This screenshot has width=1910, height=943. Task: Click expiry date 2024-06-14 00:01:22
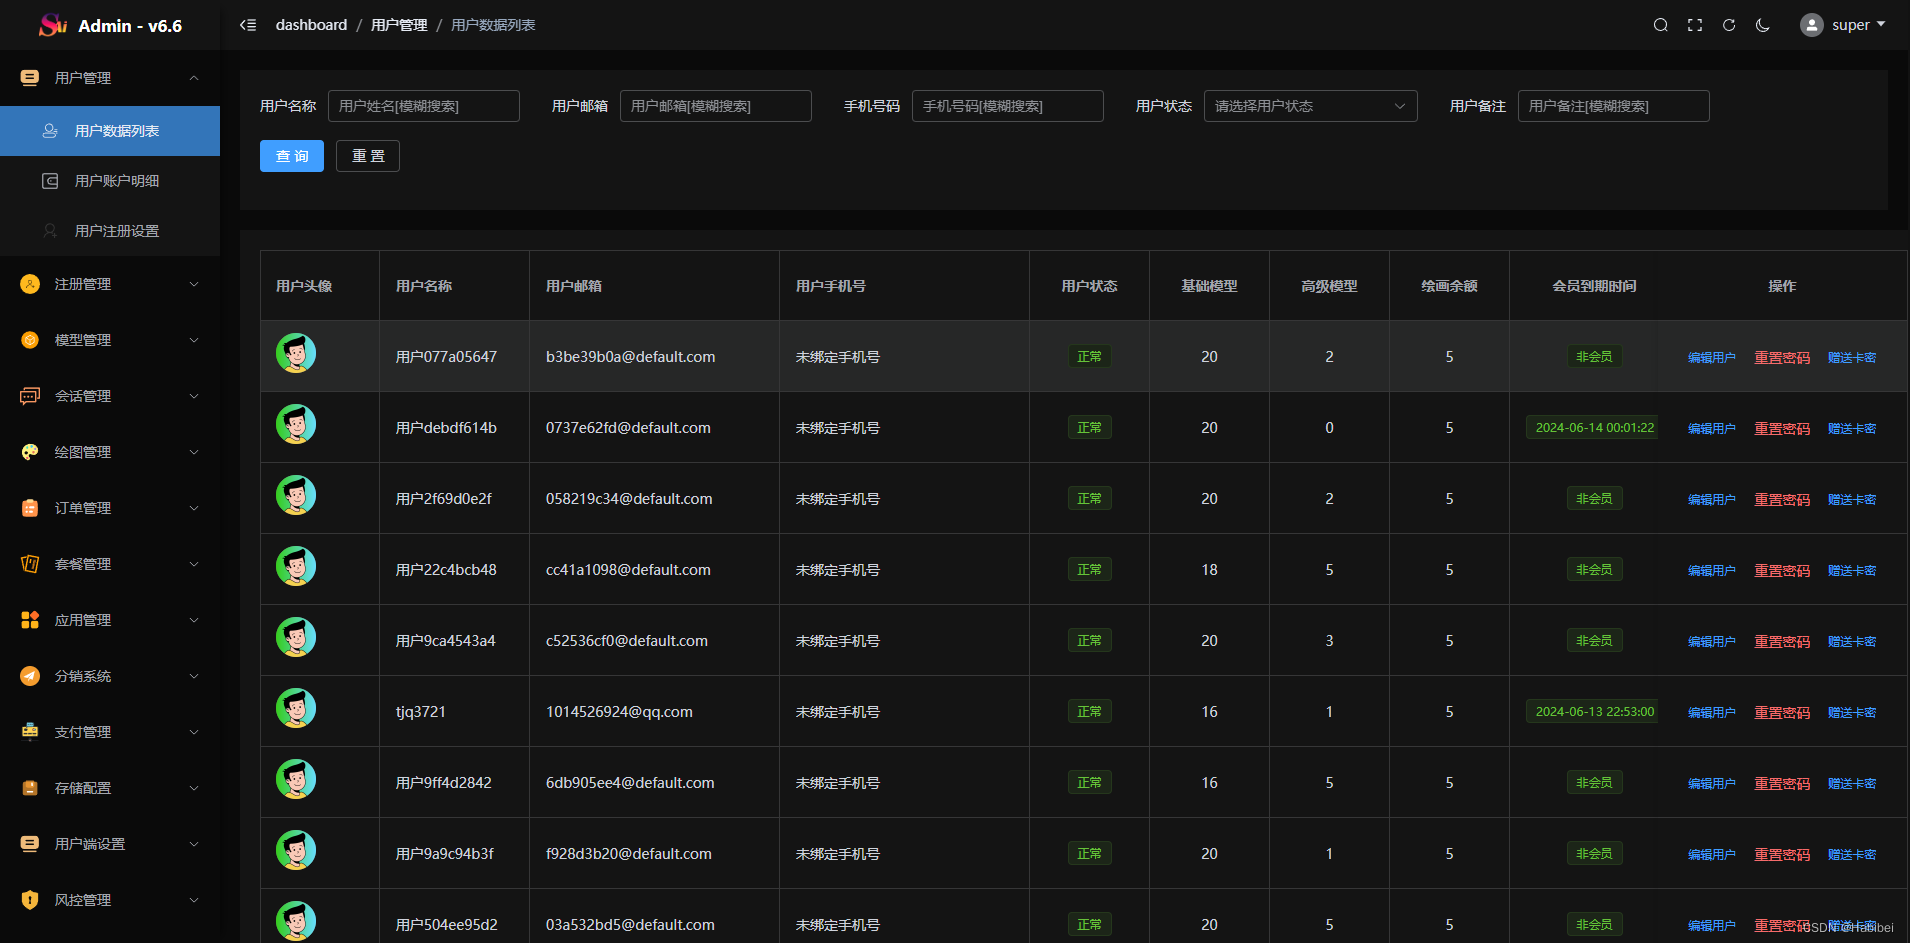1592,428
